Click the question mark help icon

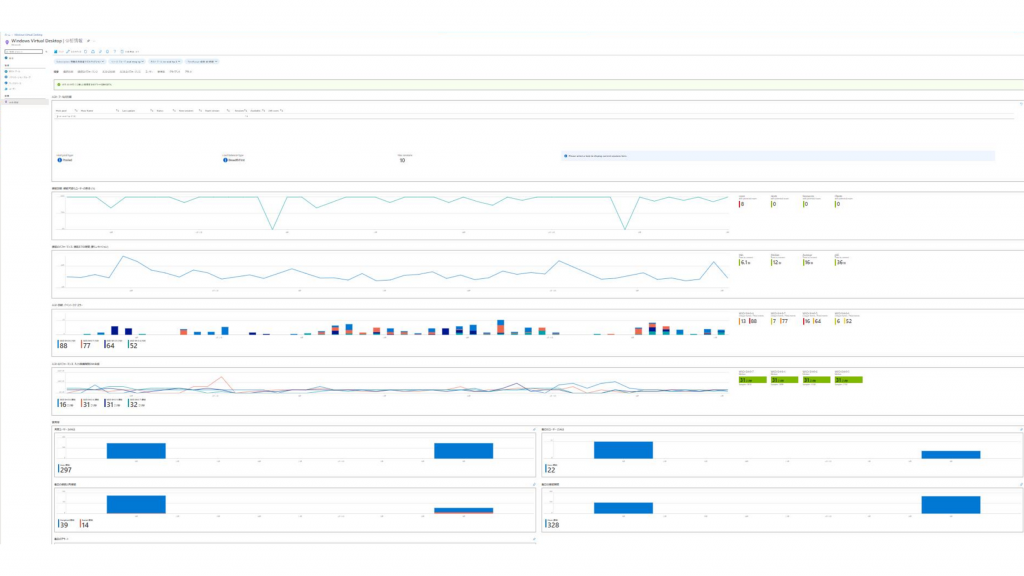(x=116, y=50)
